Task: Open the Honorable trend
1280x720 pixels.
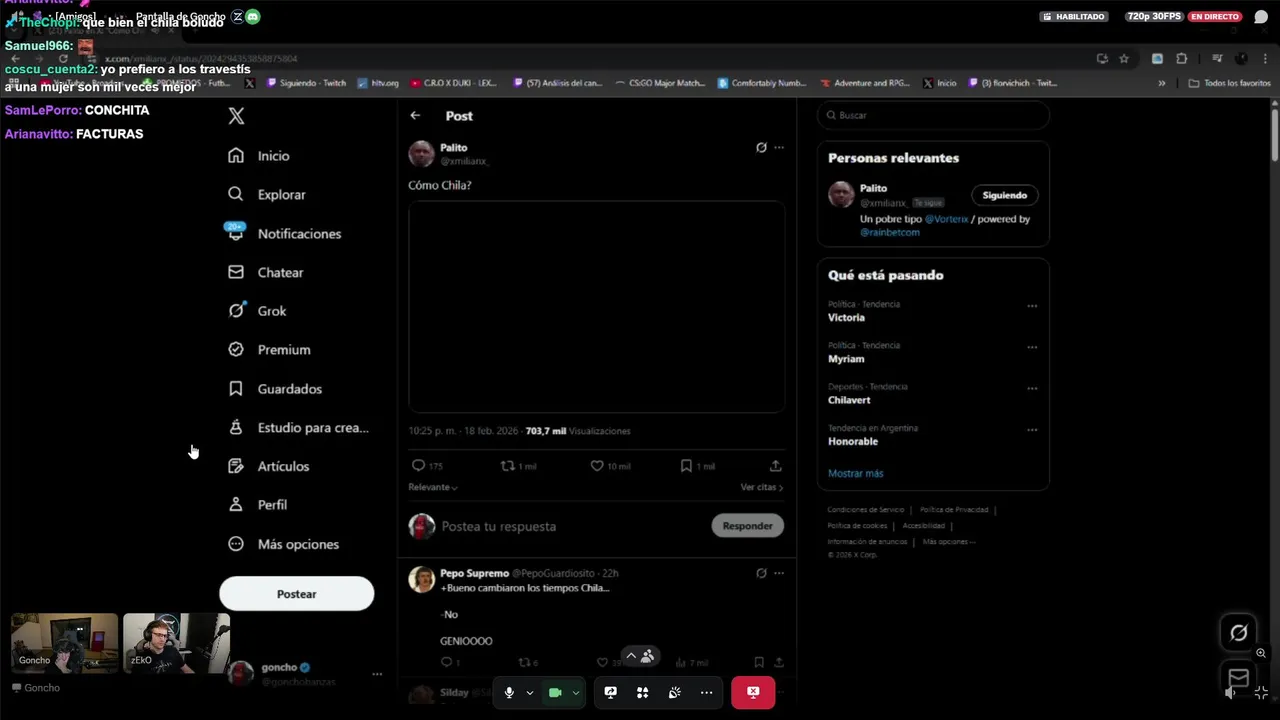Action: [x=853, y=441]
